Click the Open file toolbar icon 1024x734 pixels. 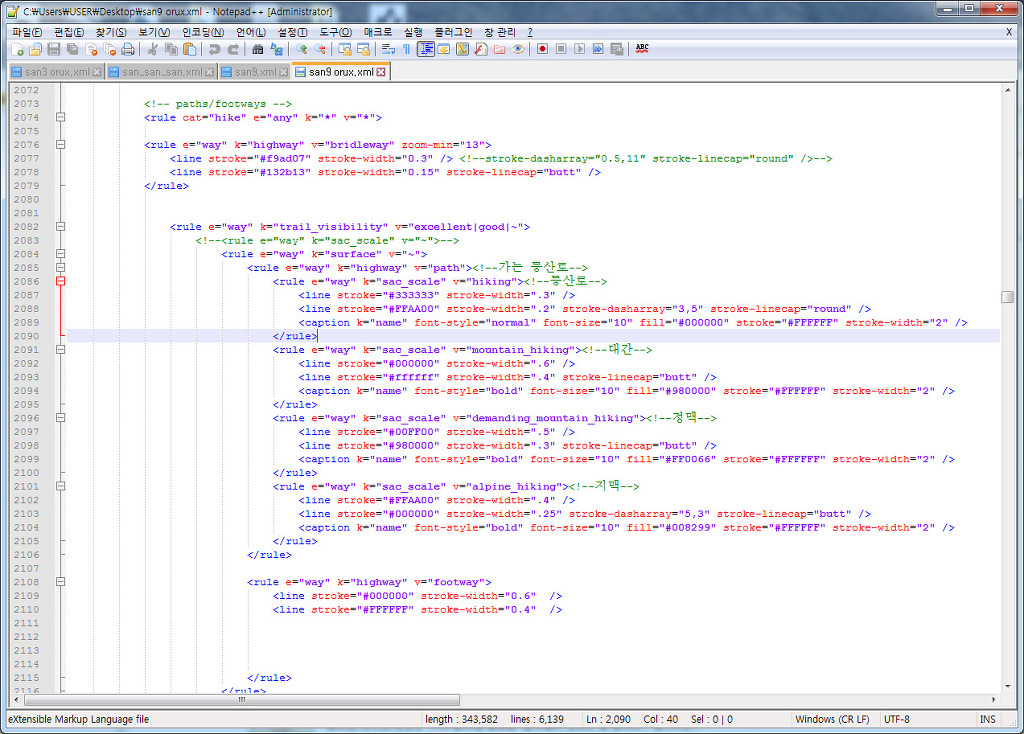(x=35, y=49)
